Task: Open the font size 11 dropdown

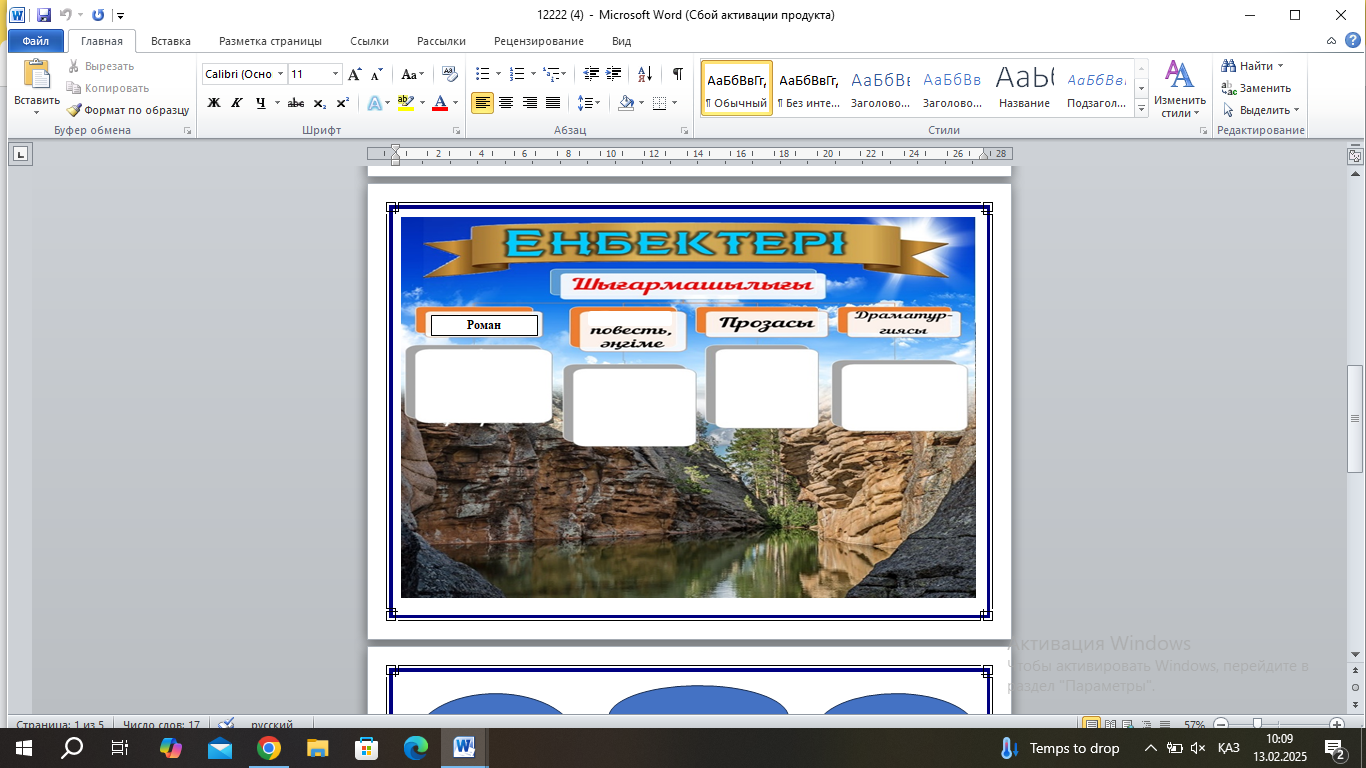Action: click(335, 74)
